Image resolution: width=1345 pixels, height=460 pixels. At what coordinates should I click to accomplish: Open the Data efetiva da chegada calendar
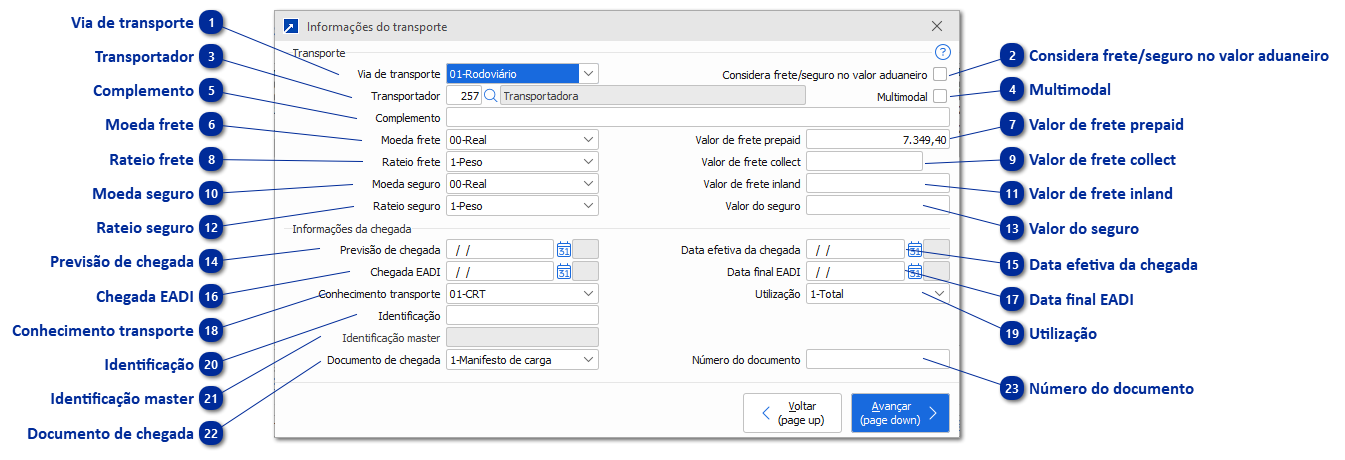point(914,249)
